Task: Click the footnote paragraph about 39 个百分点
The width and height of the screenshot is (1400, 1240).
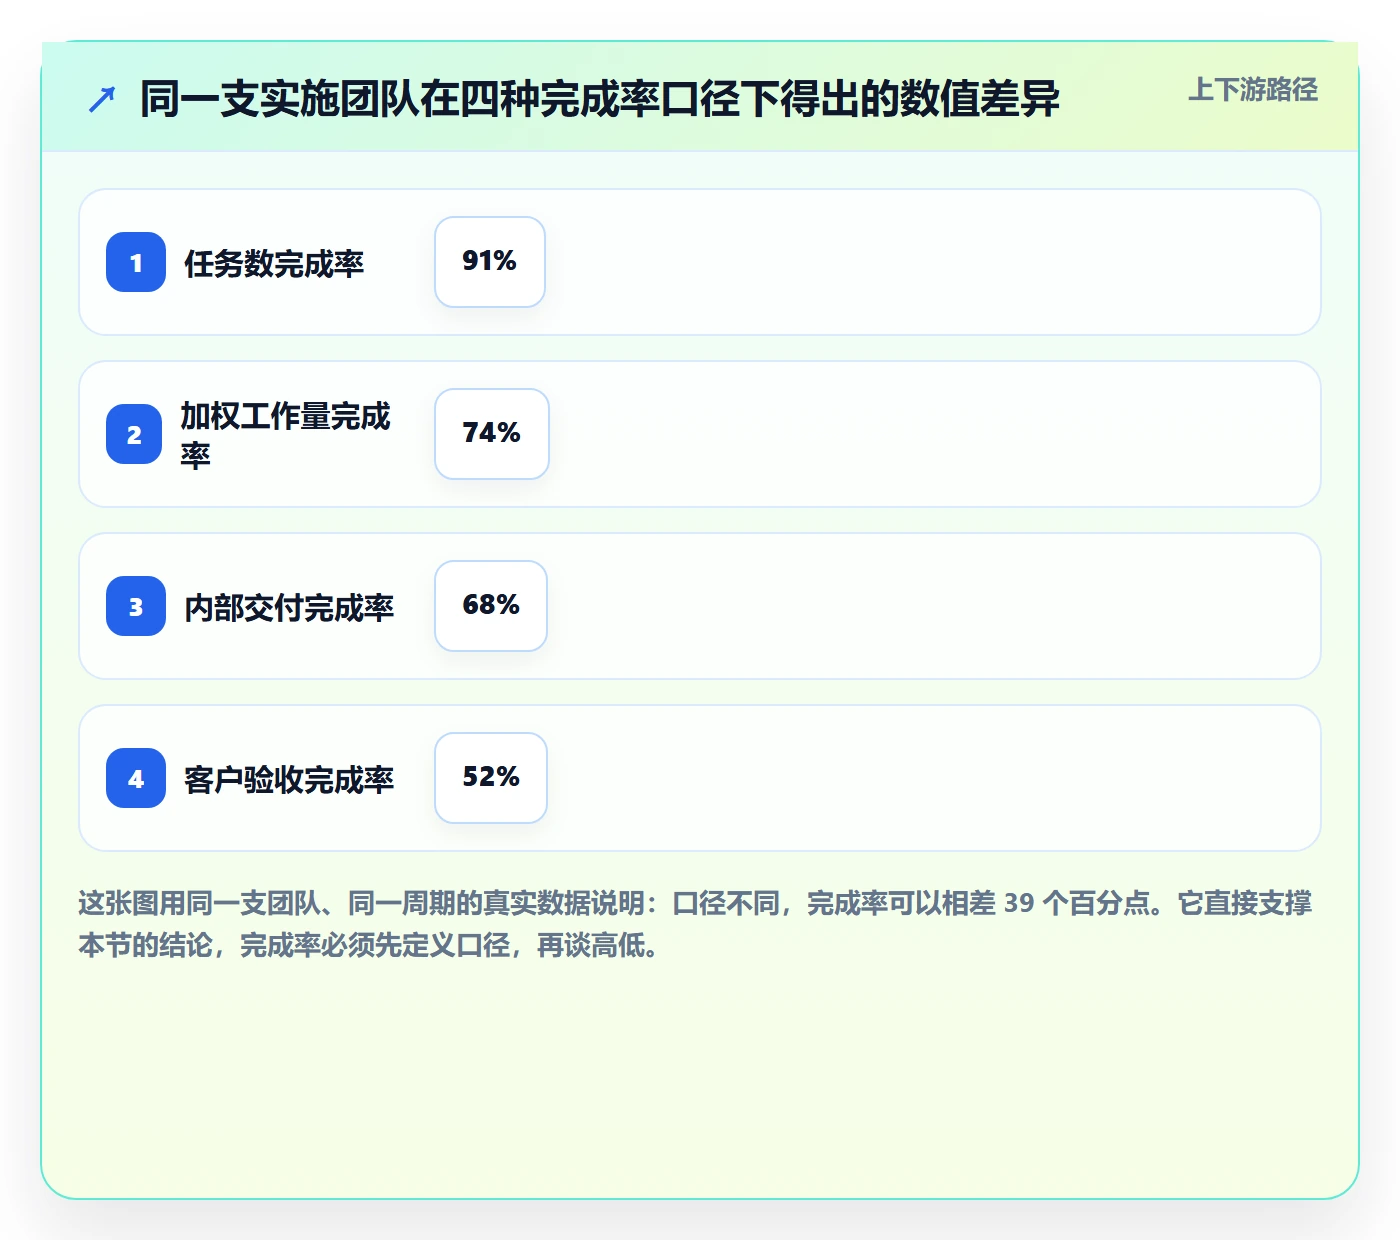Action: 695,924
